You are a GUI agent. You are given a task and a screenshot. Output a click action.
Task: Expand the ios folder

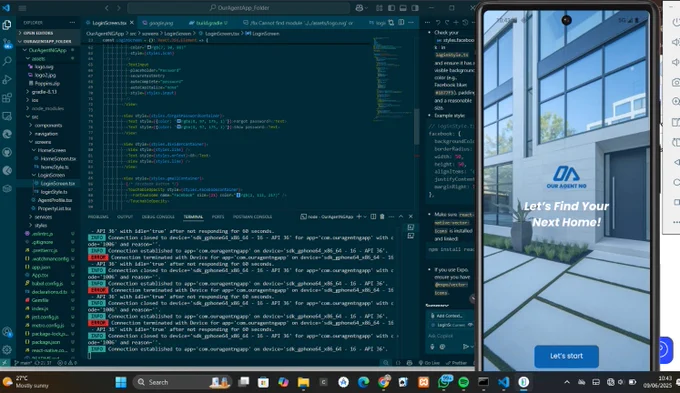tap(35, 100)
